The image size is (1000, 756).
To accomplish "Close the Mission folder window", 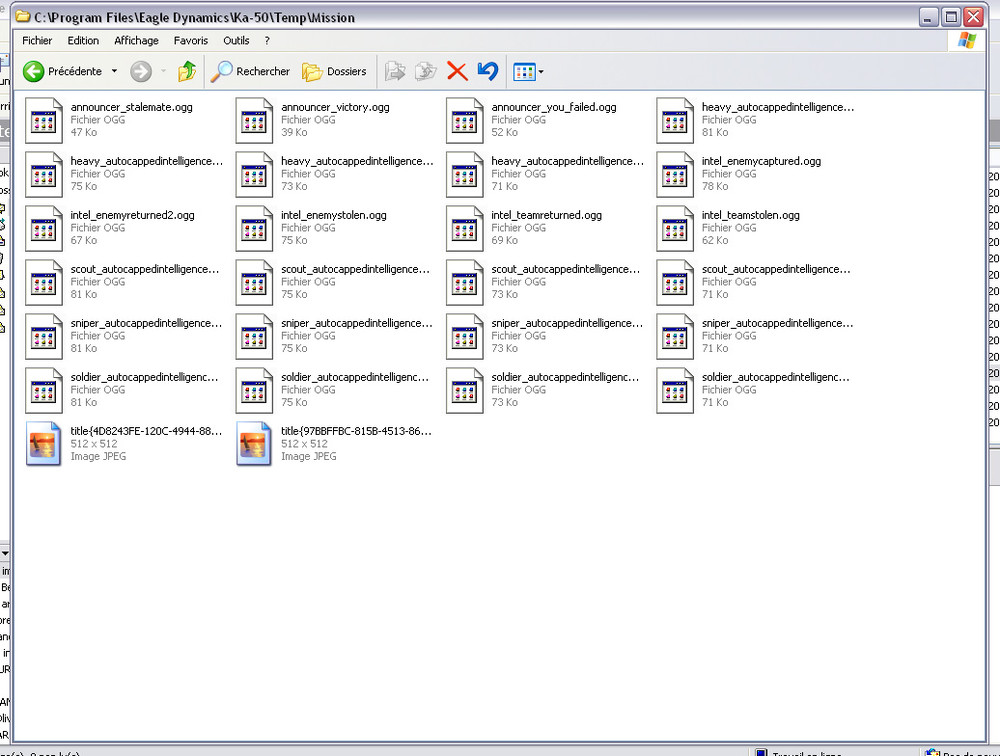I will (x=973, y=17).
